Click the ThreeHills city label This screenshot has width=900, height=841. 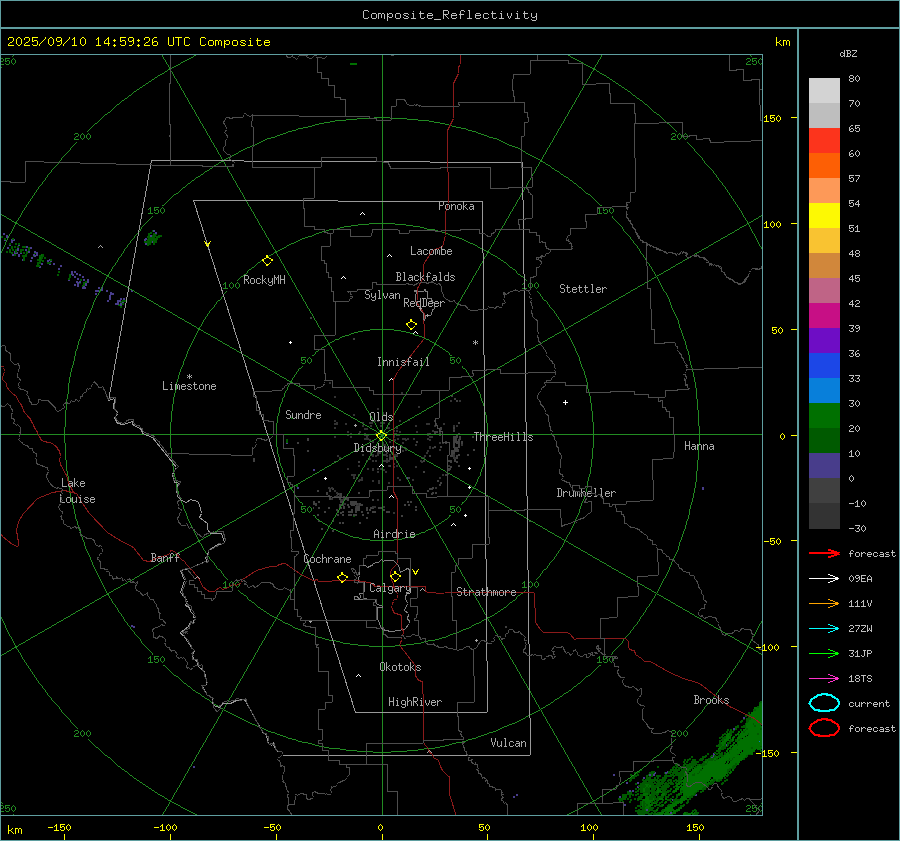click(x=503, y=437)
